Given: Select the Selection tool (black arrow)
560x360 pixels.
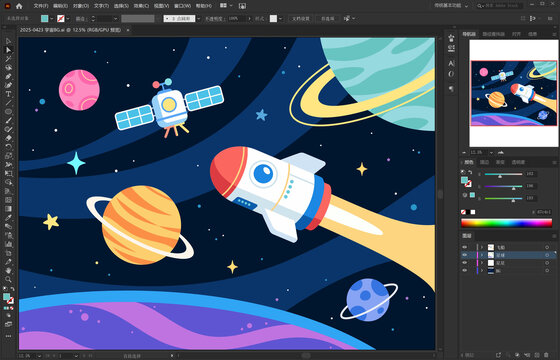Looking at the screenshot, I should tap(9, 41).
